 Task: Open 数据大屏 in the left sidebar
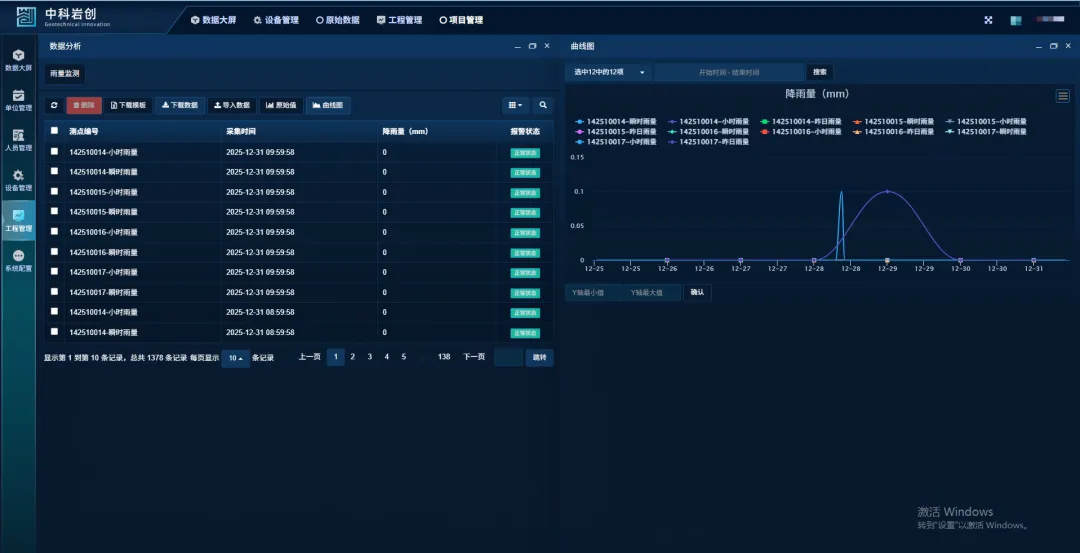[18, 60]
